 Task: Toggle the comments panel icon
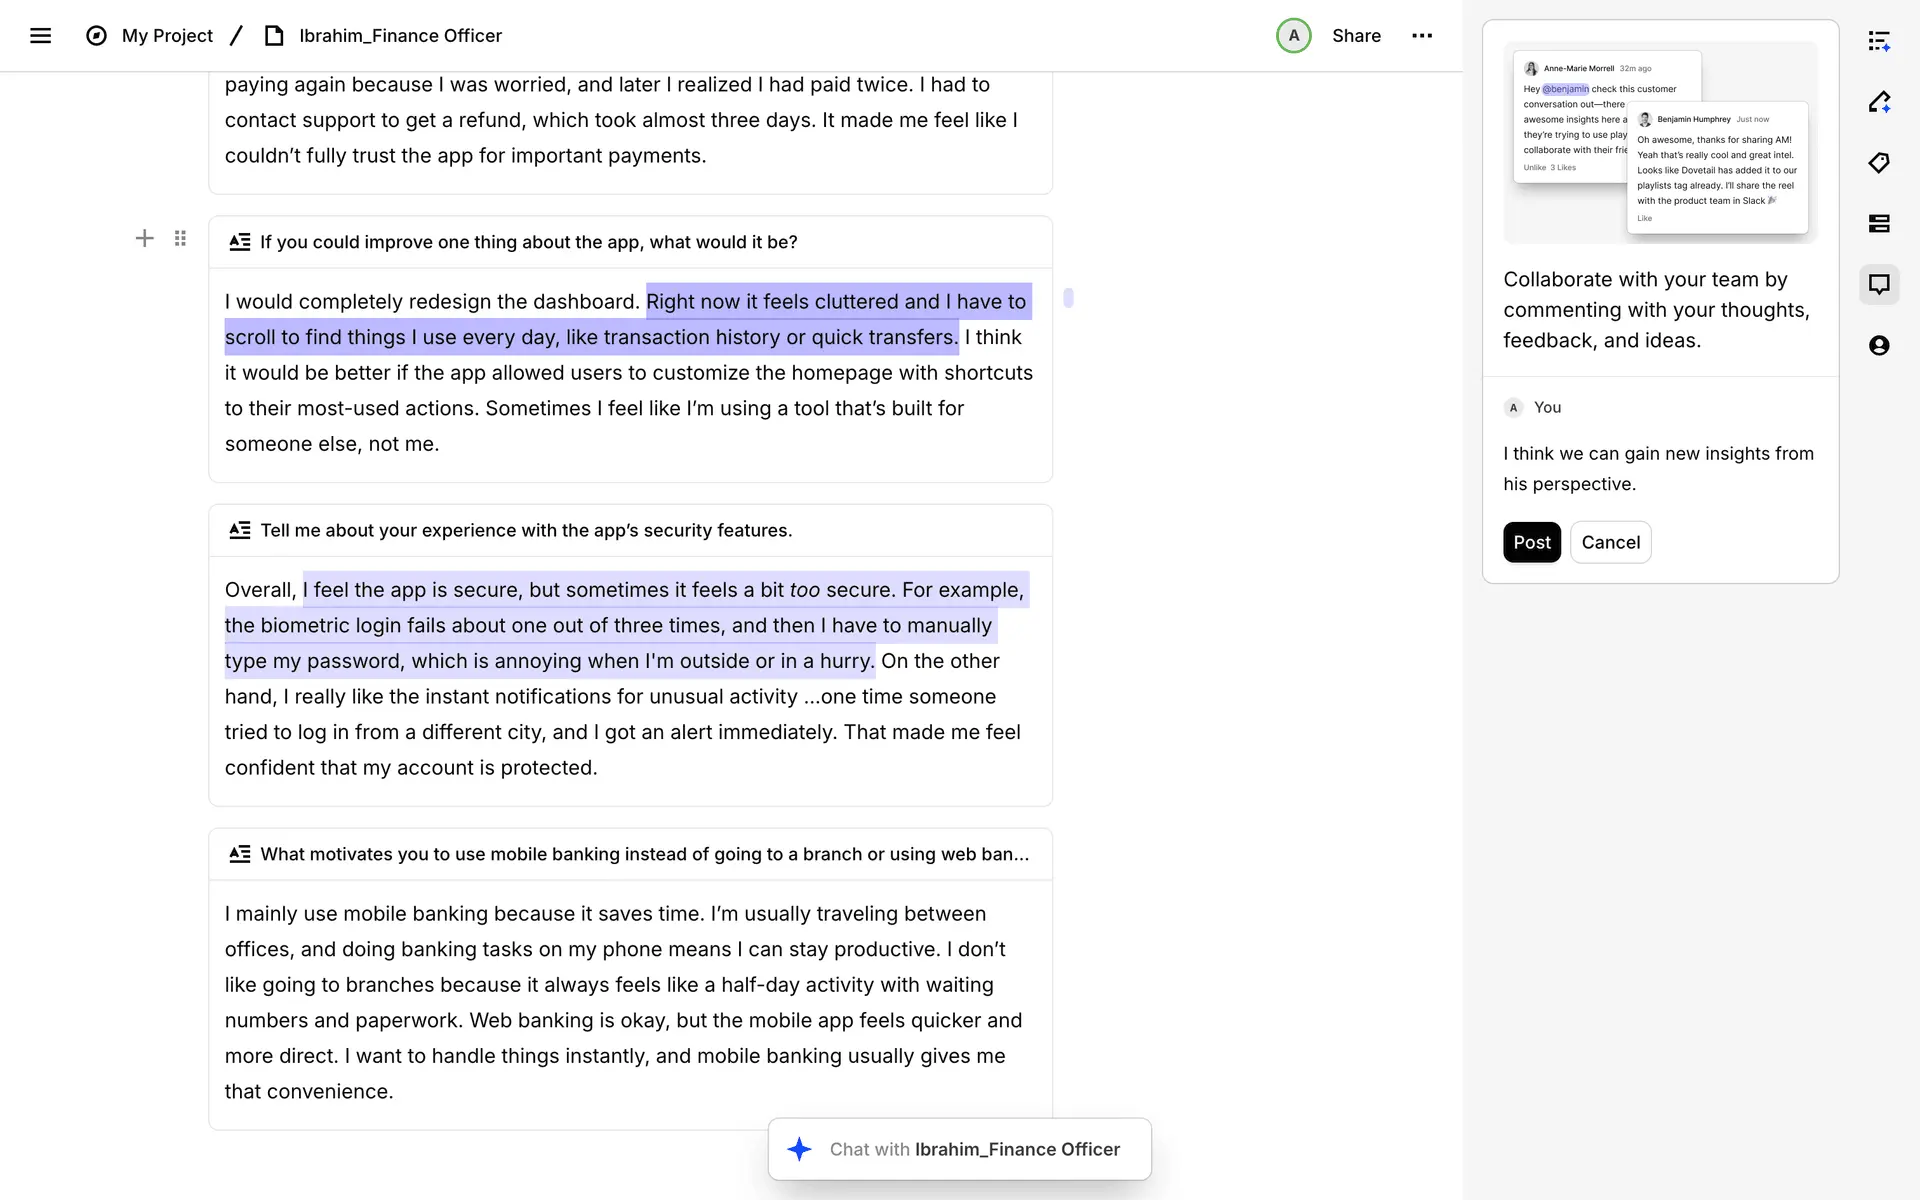pyautogui.click(x=1879, y=285)
